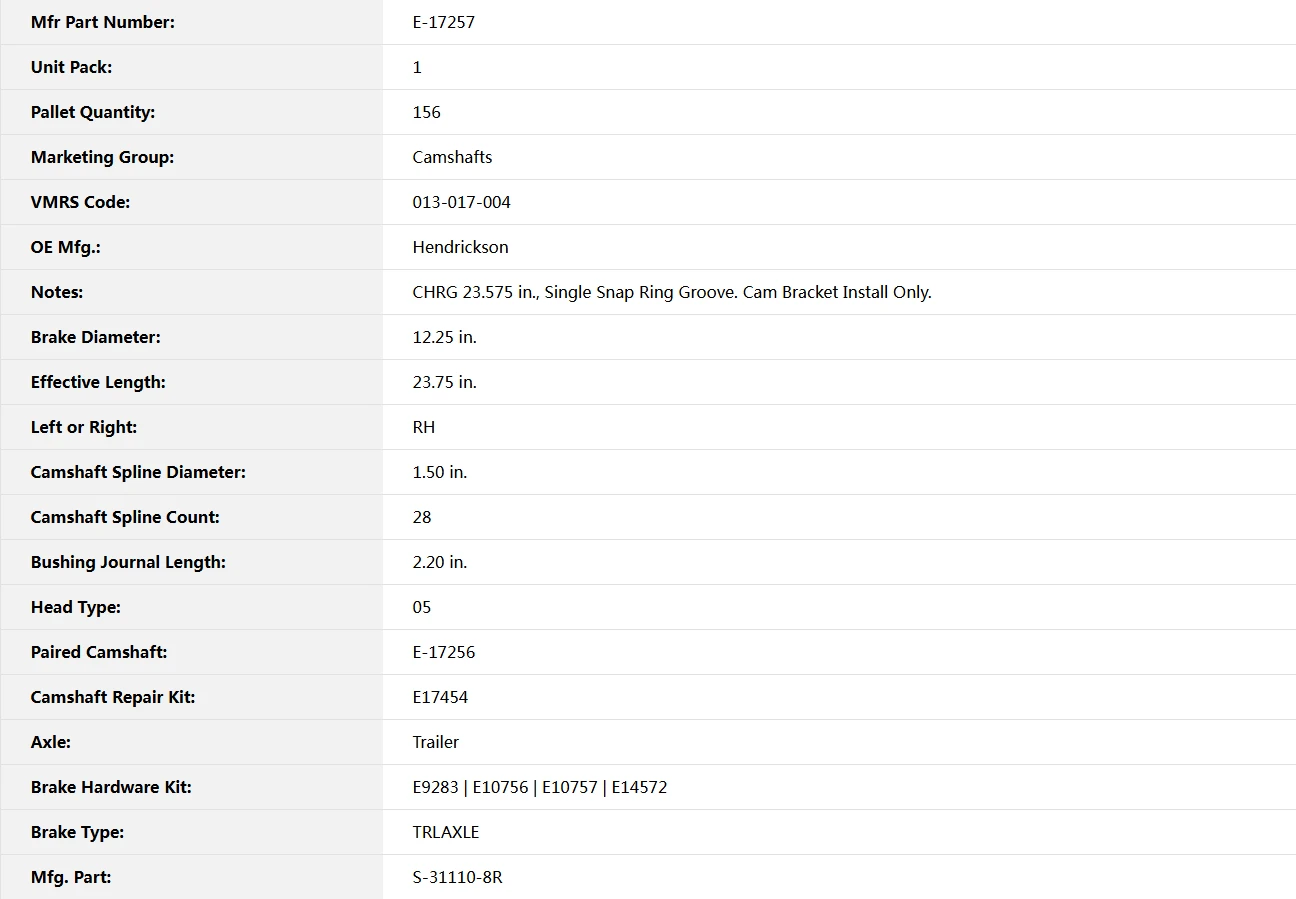Select the Brake Diameter label
This screenshot has height=899, width=1296.
click(96, 337)
